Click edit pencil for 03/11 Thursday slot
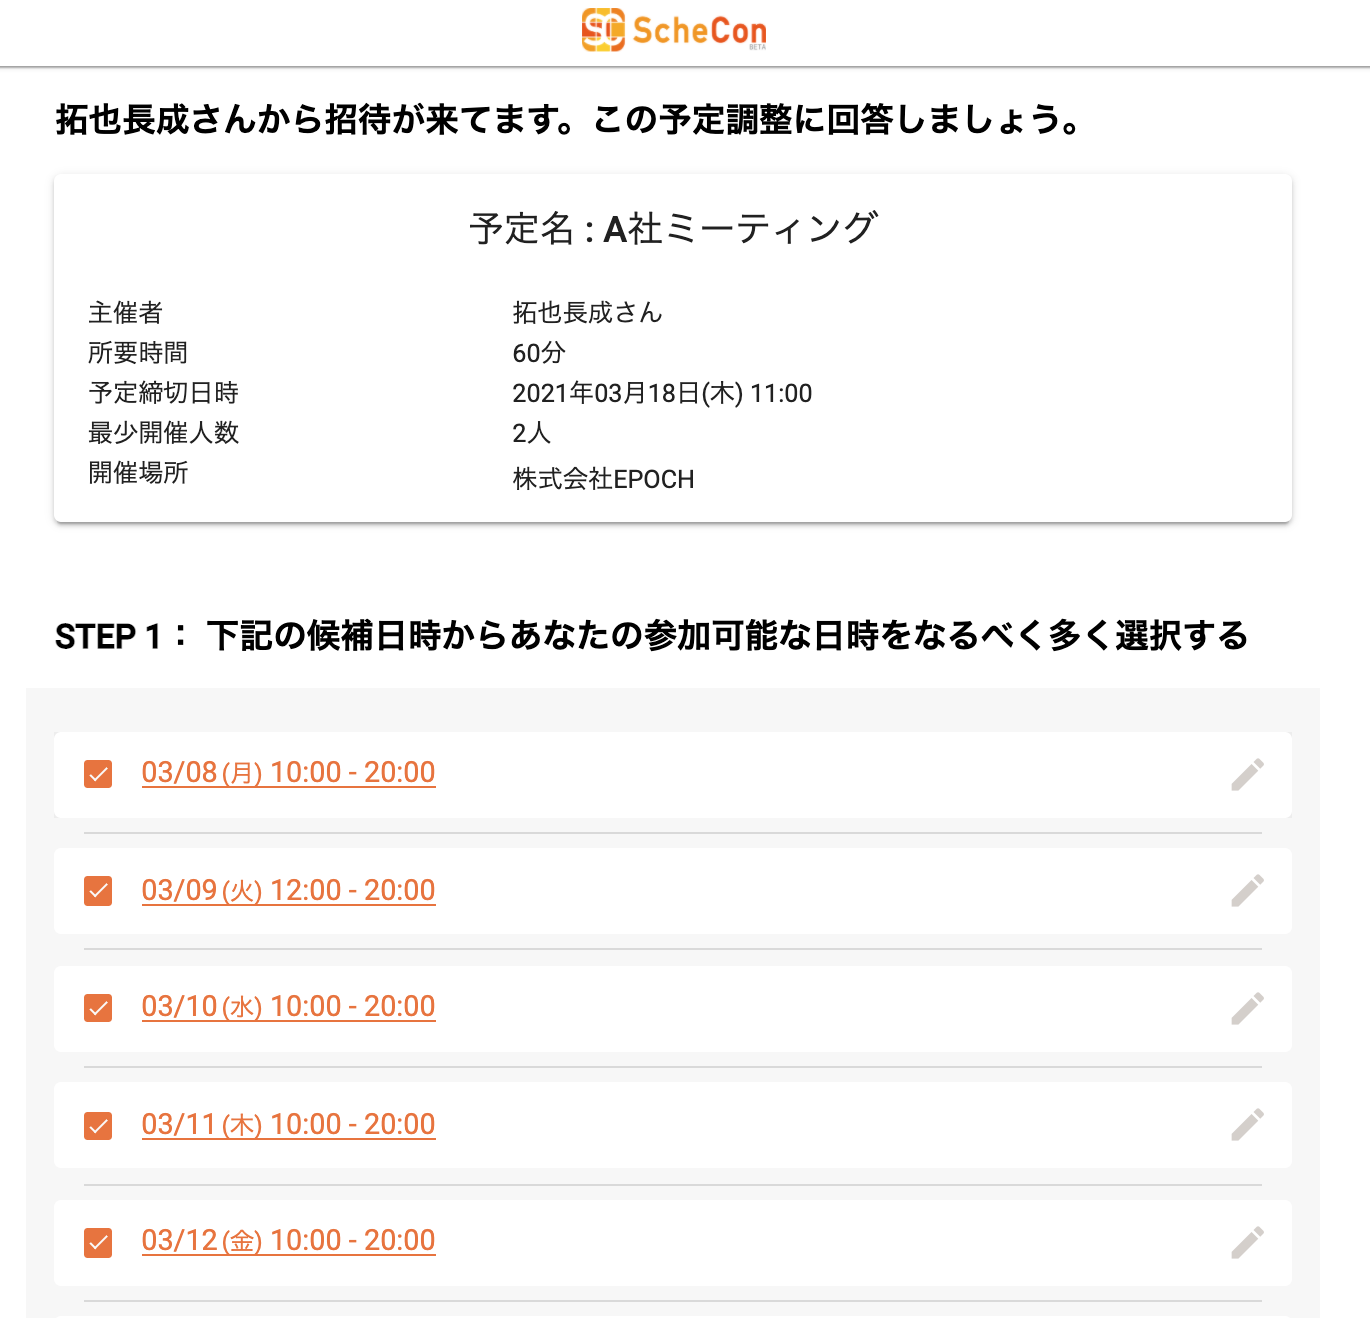1370x1318 pixels. pos(1247,1125)
